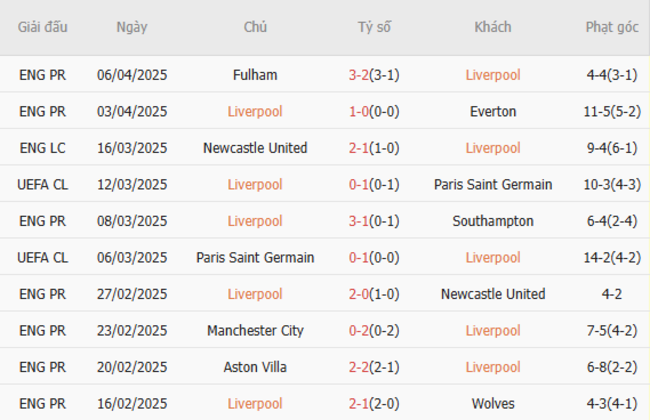Click Paris Saint Germain in the 06/03/2025 row
650x420 pixels.
[x=255, y=258]
